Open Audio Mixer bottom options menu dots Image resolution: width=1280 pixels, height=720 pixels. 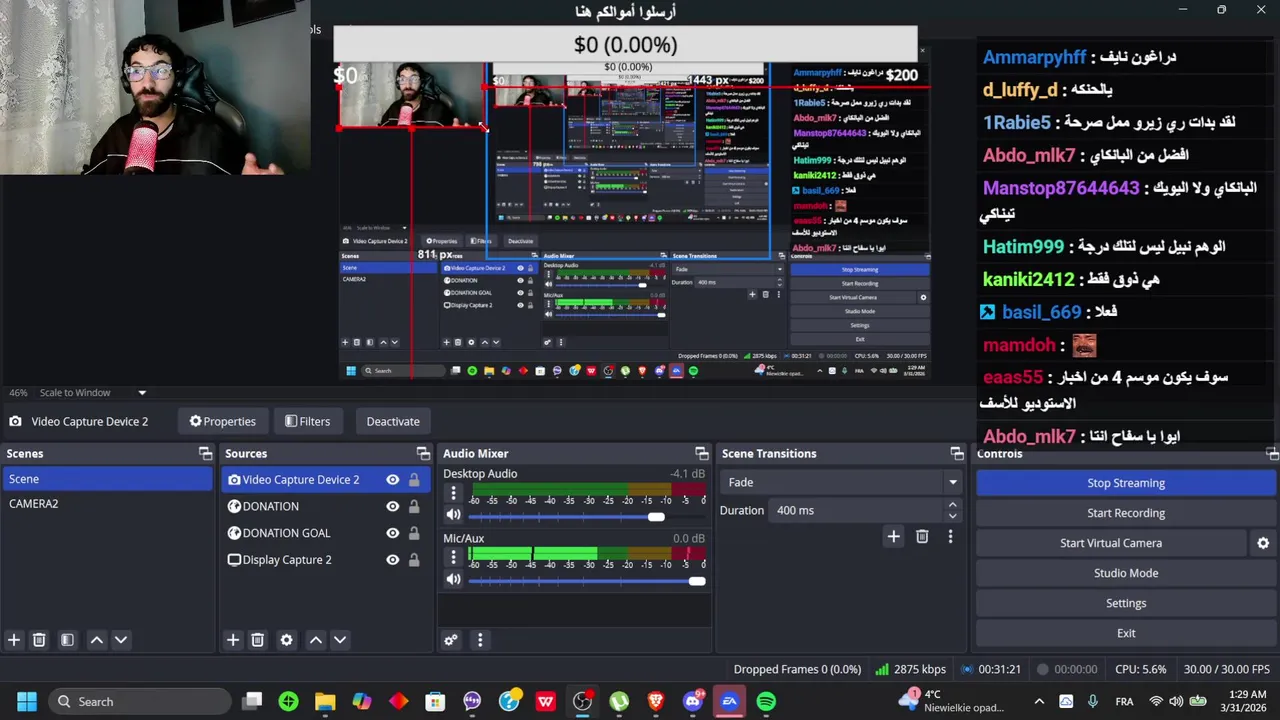point(480,640)
